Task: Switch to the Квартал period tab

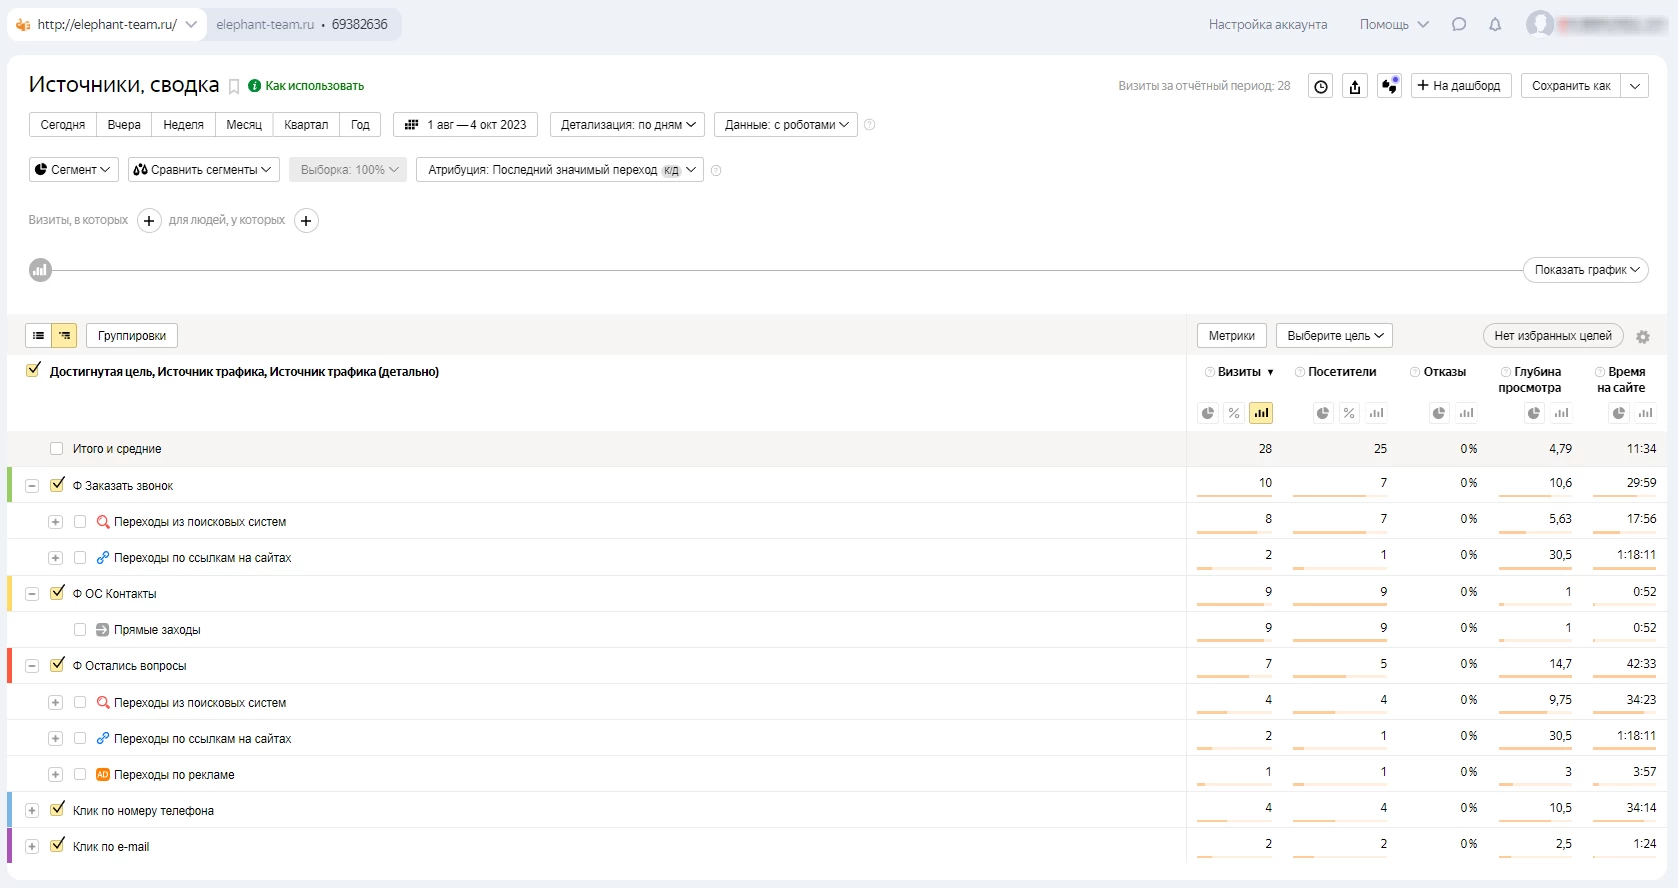Action: (x=305, y=125)
